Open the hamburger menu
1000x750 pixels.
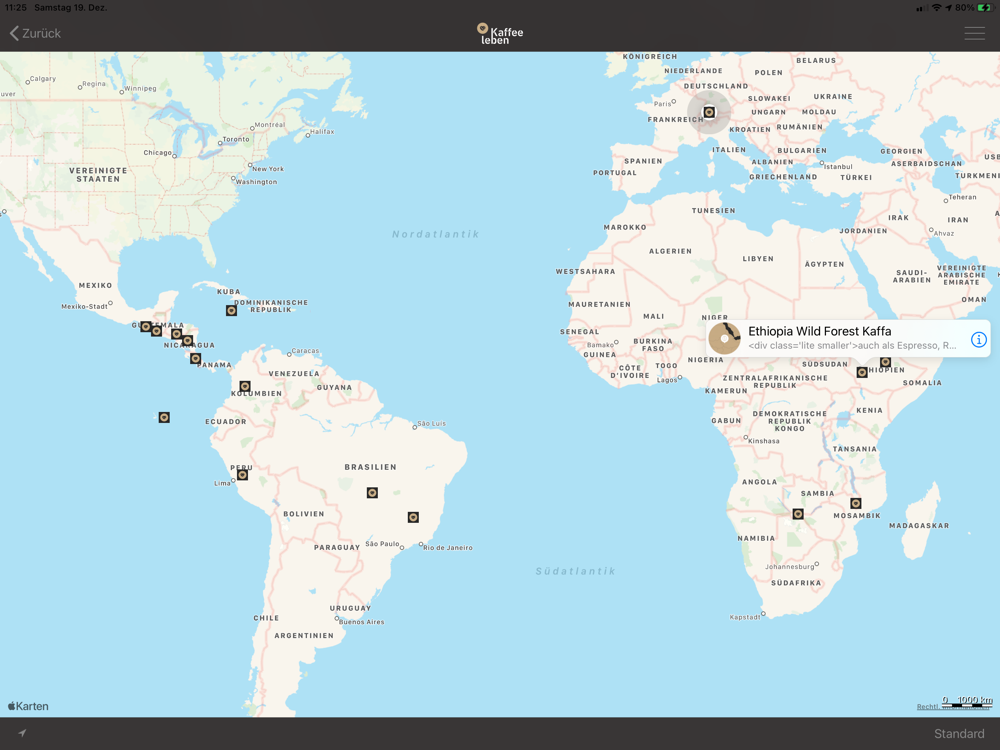974,33
